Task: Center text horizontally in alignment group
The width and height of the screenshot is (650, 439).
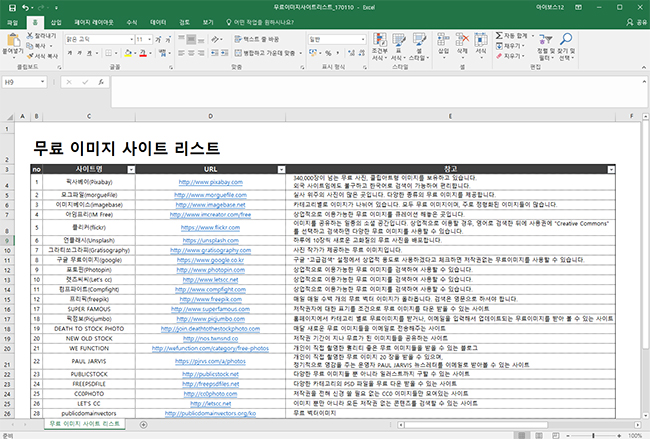Action: point(191,53)
